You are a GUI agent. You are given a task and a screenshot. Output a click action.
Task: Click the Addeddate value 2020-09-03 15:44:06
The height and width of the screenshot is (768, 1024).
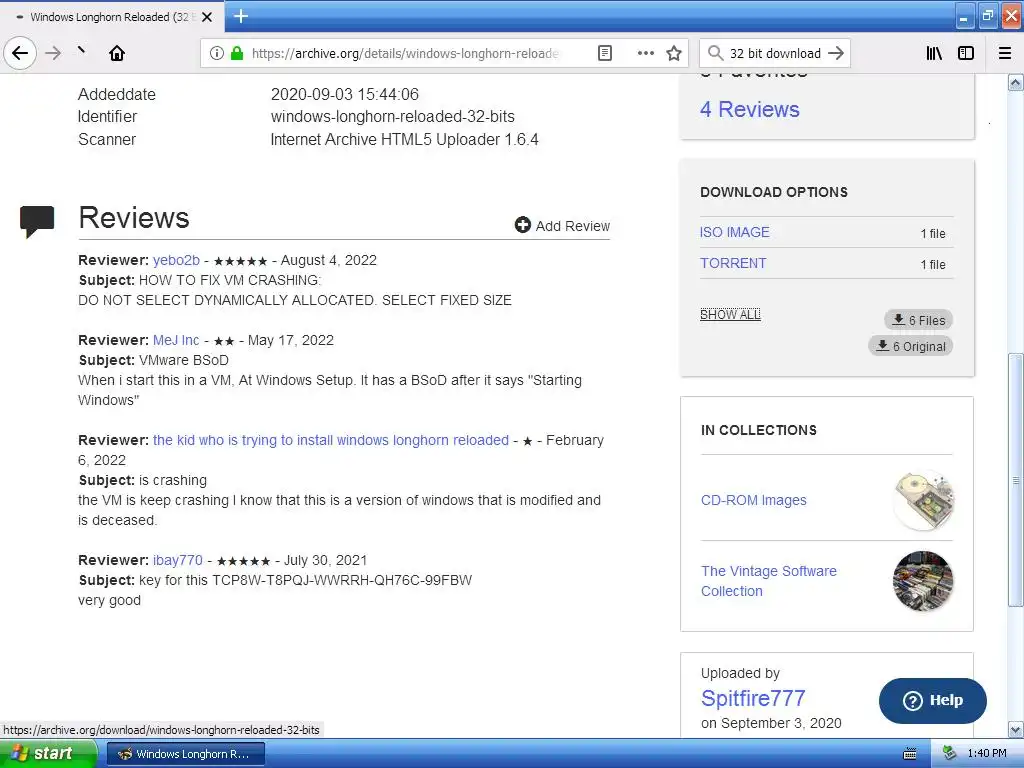pos(345,94)
